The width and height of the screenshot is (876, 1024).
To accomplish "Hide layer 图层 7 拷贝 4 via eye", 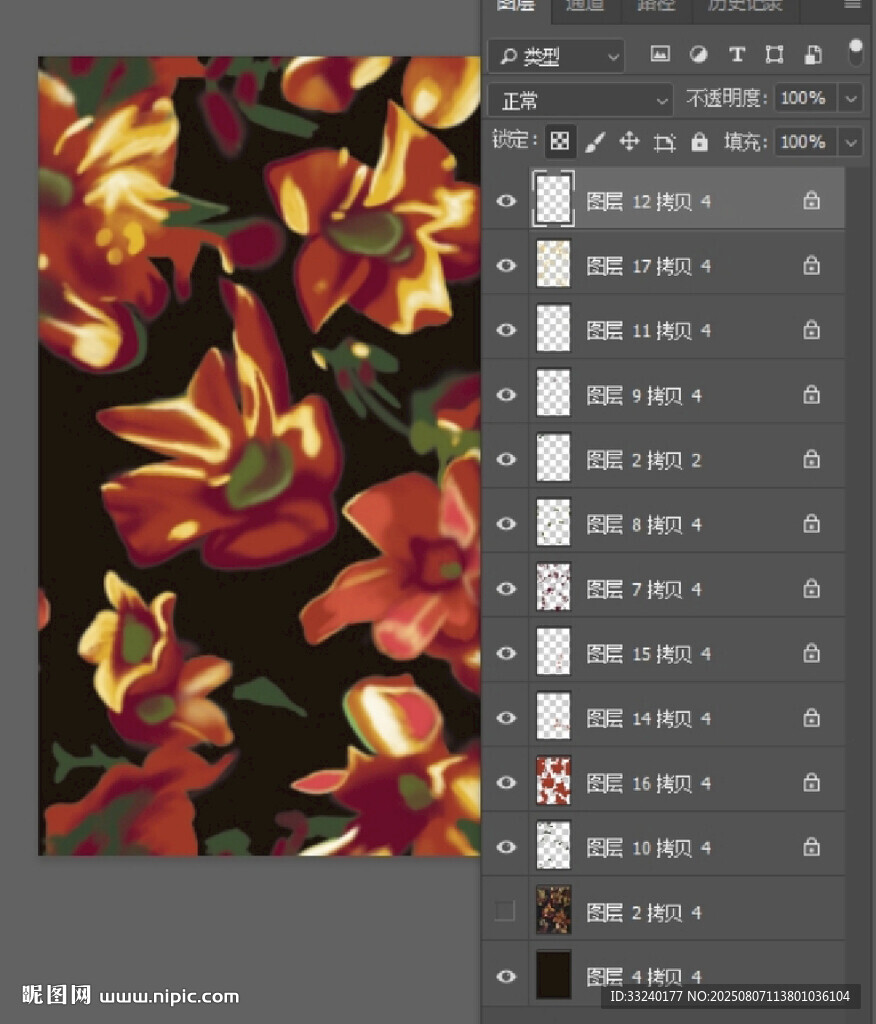I will 506,588.
